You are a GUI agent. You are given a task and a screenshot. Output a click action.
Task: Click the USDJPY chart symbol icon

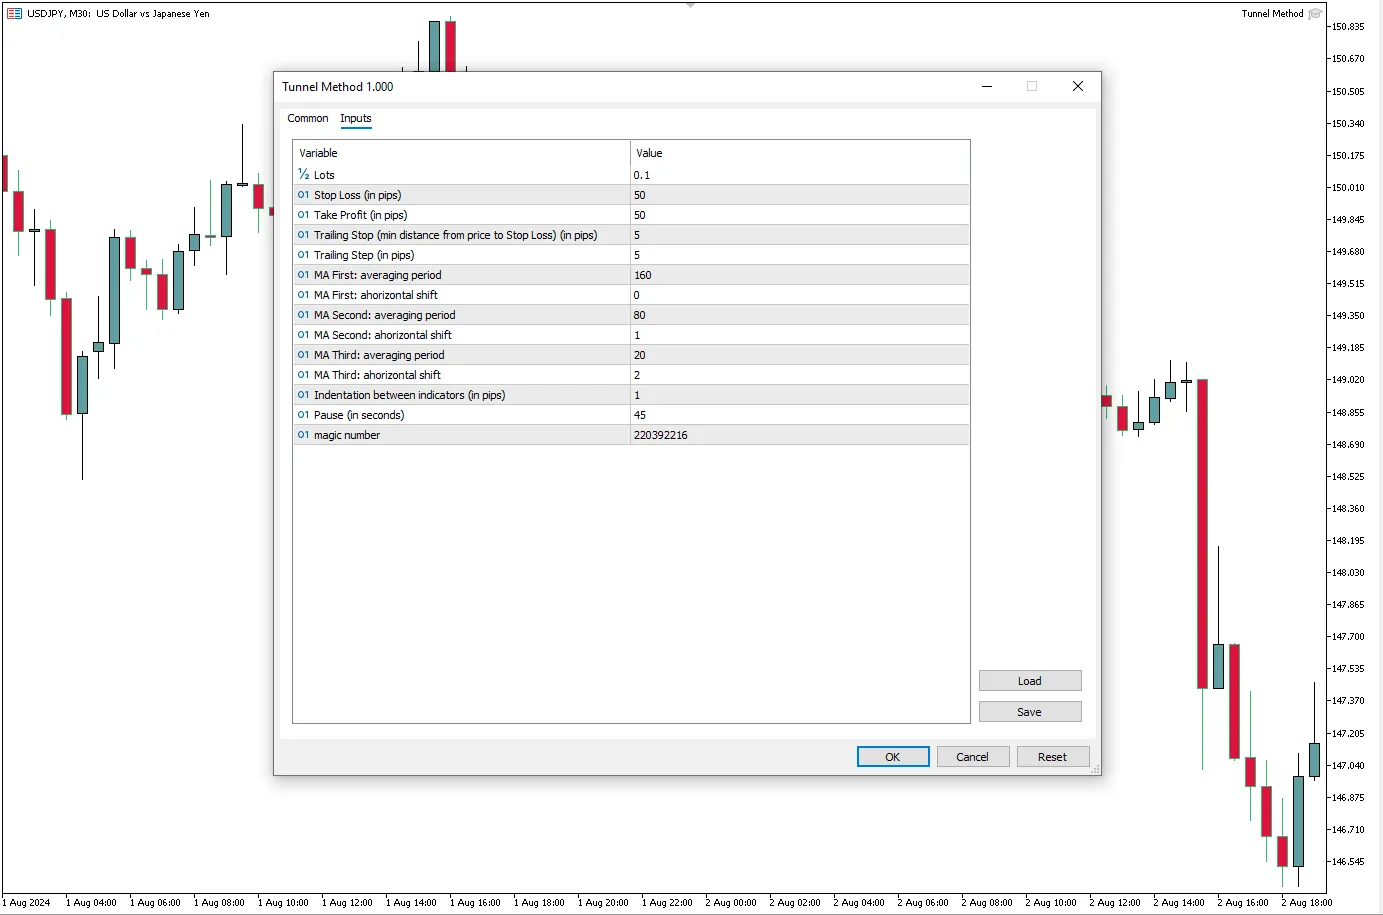click(14, 14)
